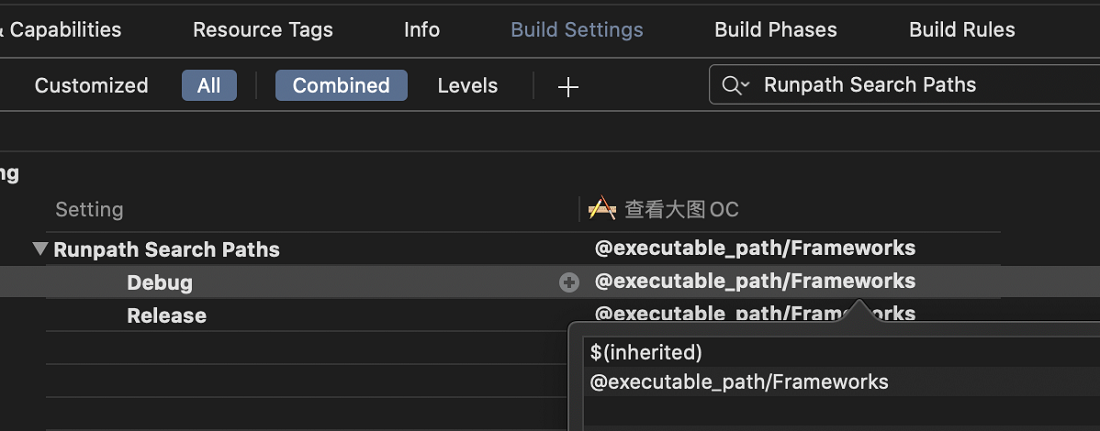Switch to Combined view toggle

pyautogui.click(x=341, y=86)
